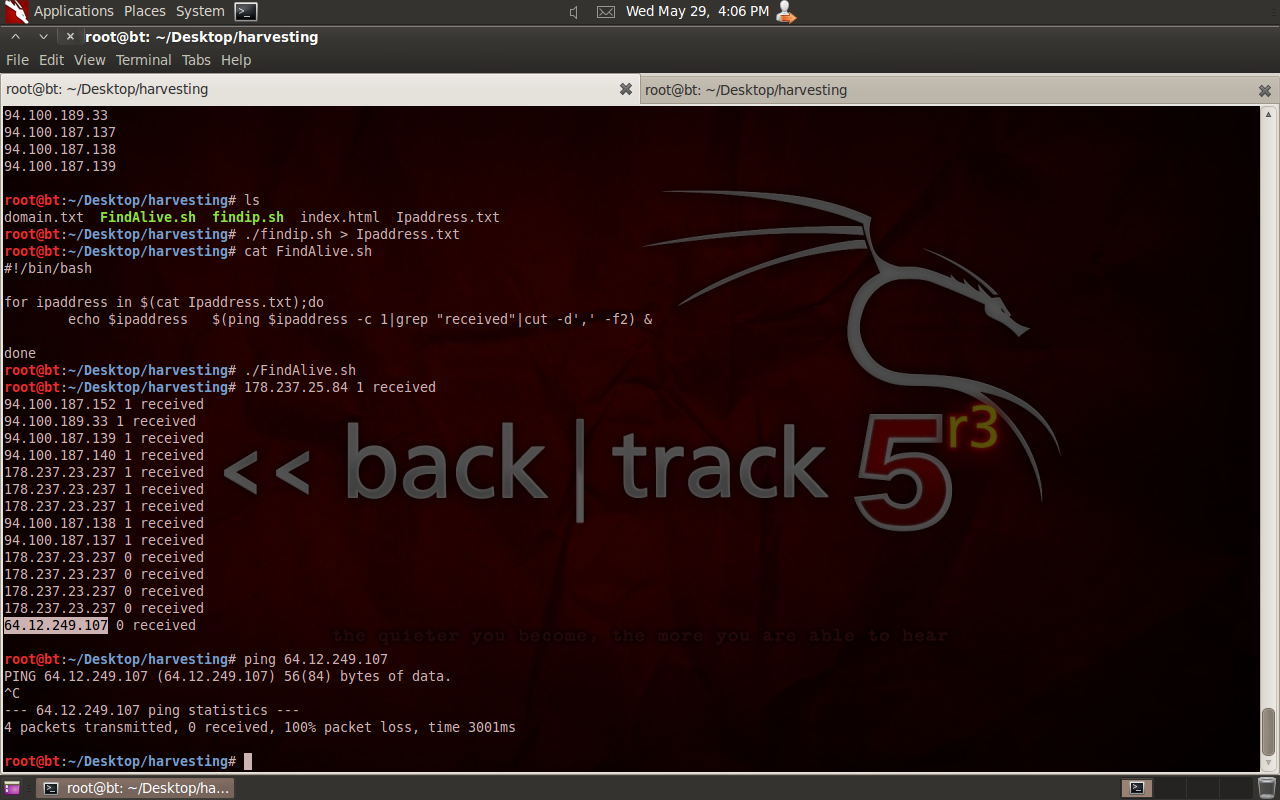The height and width of the screenshot is (800, 1280).
Task: Open the BackTrack Applications menu icon
Action: [x=16, y=12]
